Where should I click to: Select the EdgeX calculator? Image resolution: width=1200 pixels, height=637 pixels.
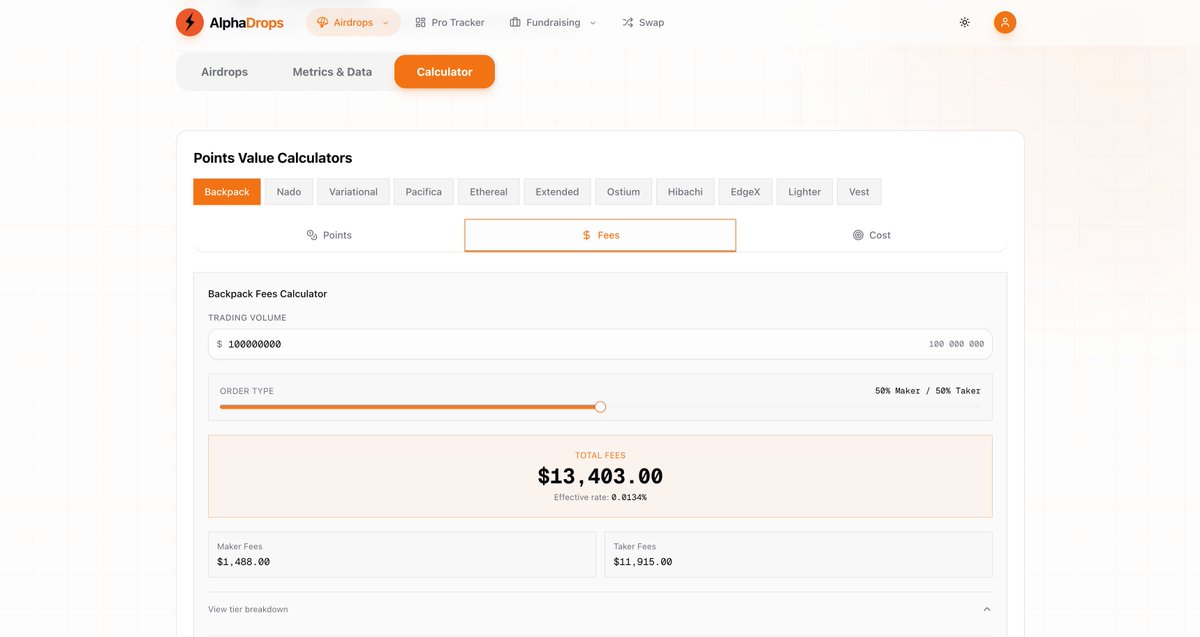[x=746, y=192]
